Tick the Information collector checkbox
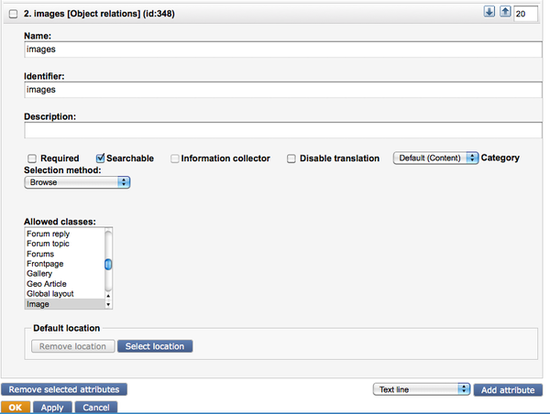Viewport: 550px width, 414px height. pos(175,159)
